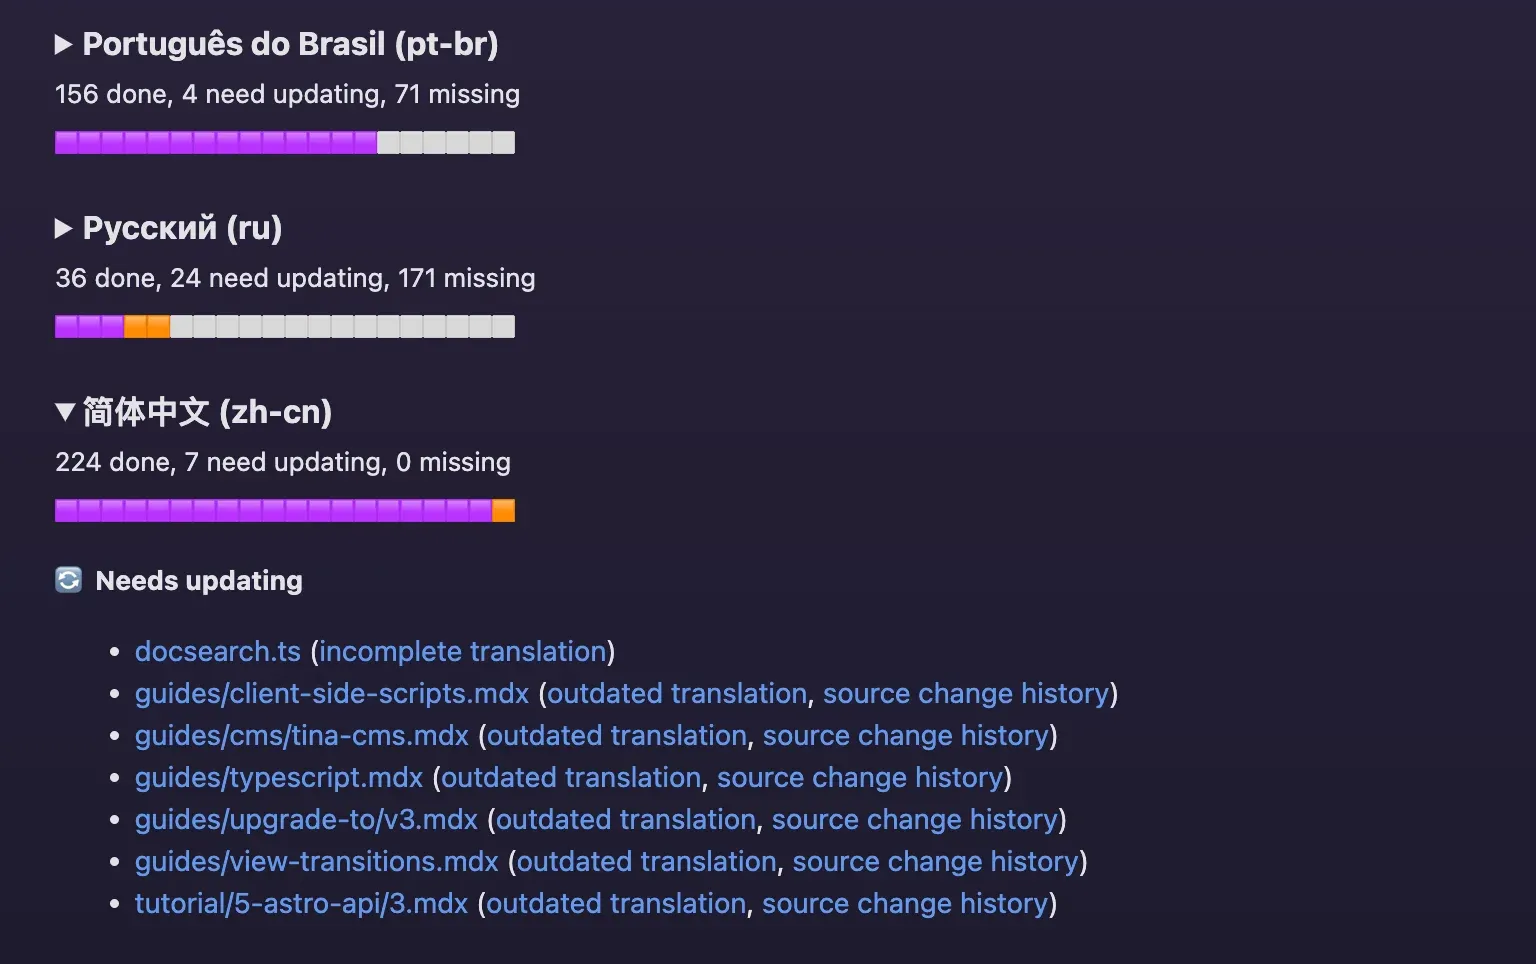The width and height of the screenshot is (1536, 964).
Task: Open guides/cms/tina-cms.mdx
Action: 302,735
